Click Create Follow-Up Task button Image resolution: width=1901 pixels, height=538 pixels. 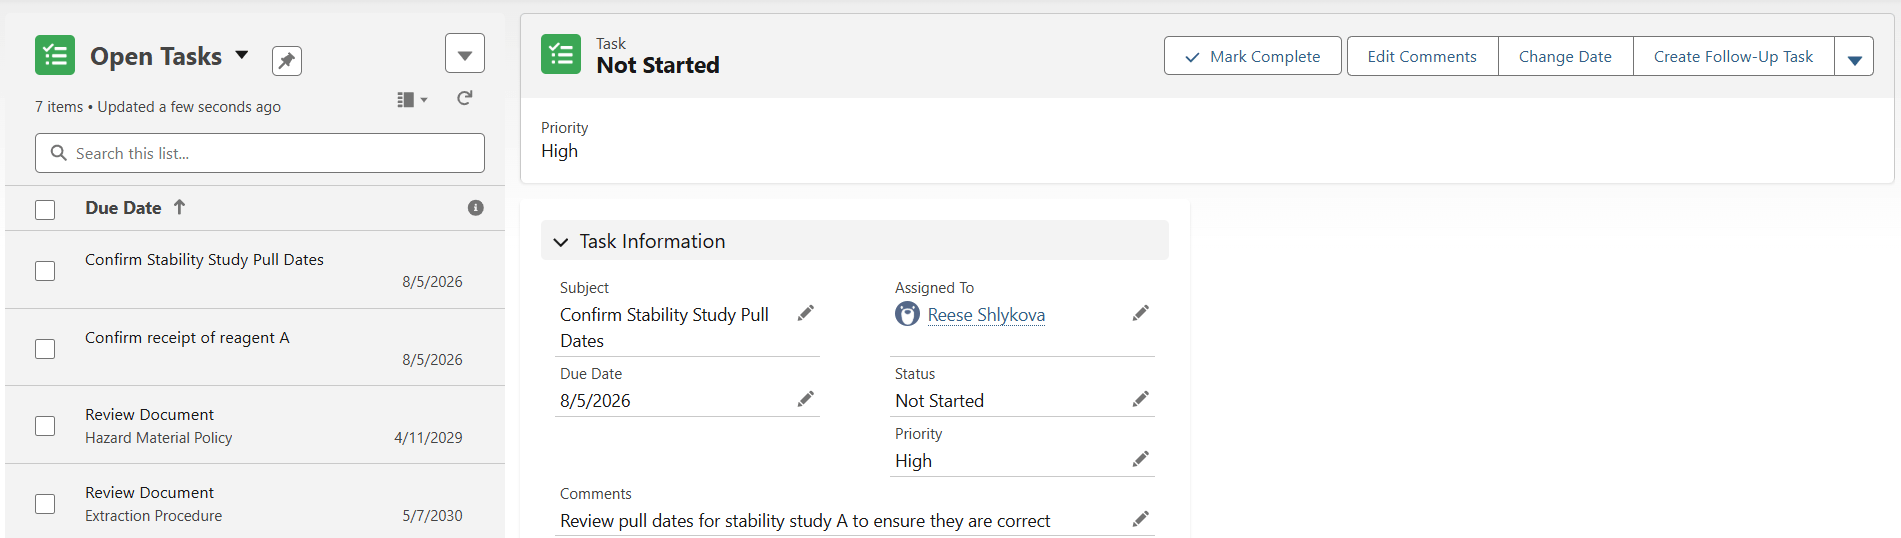[1733, 56]
